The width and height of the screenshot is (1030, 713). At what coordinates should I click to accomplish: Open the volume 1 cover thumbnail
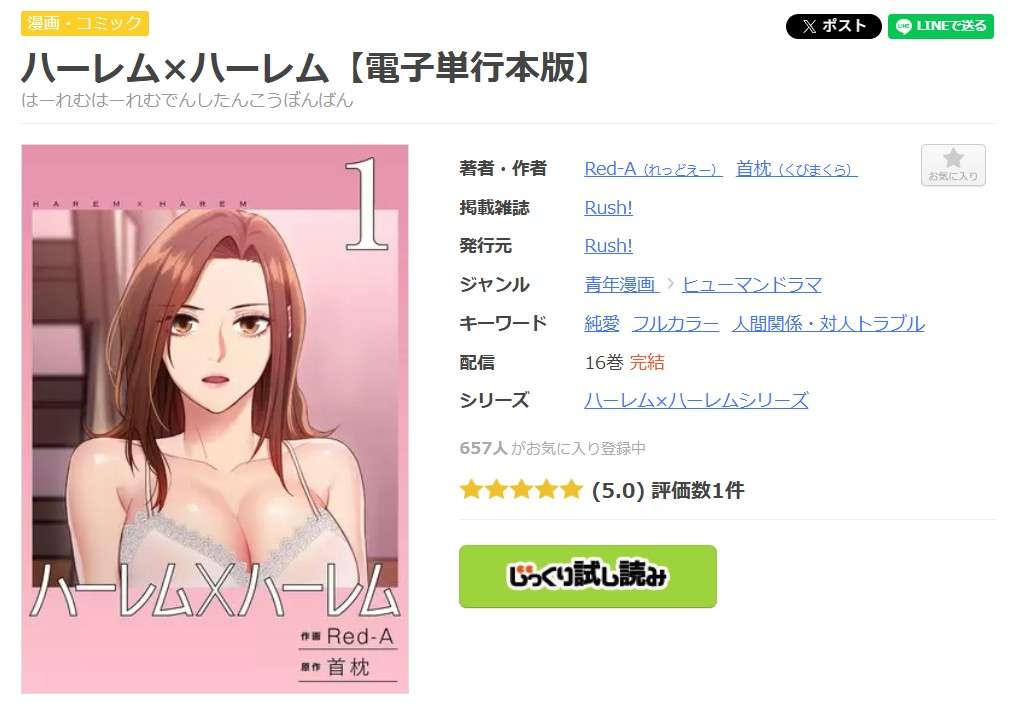tap(215, 419)
